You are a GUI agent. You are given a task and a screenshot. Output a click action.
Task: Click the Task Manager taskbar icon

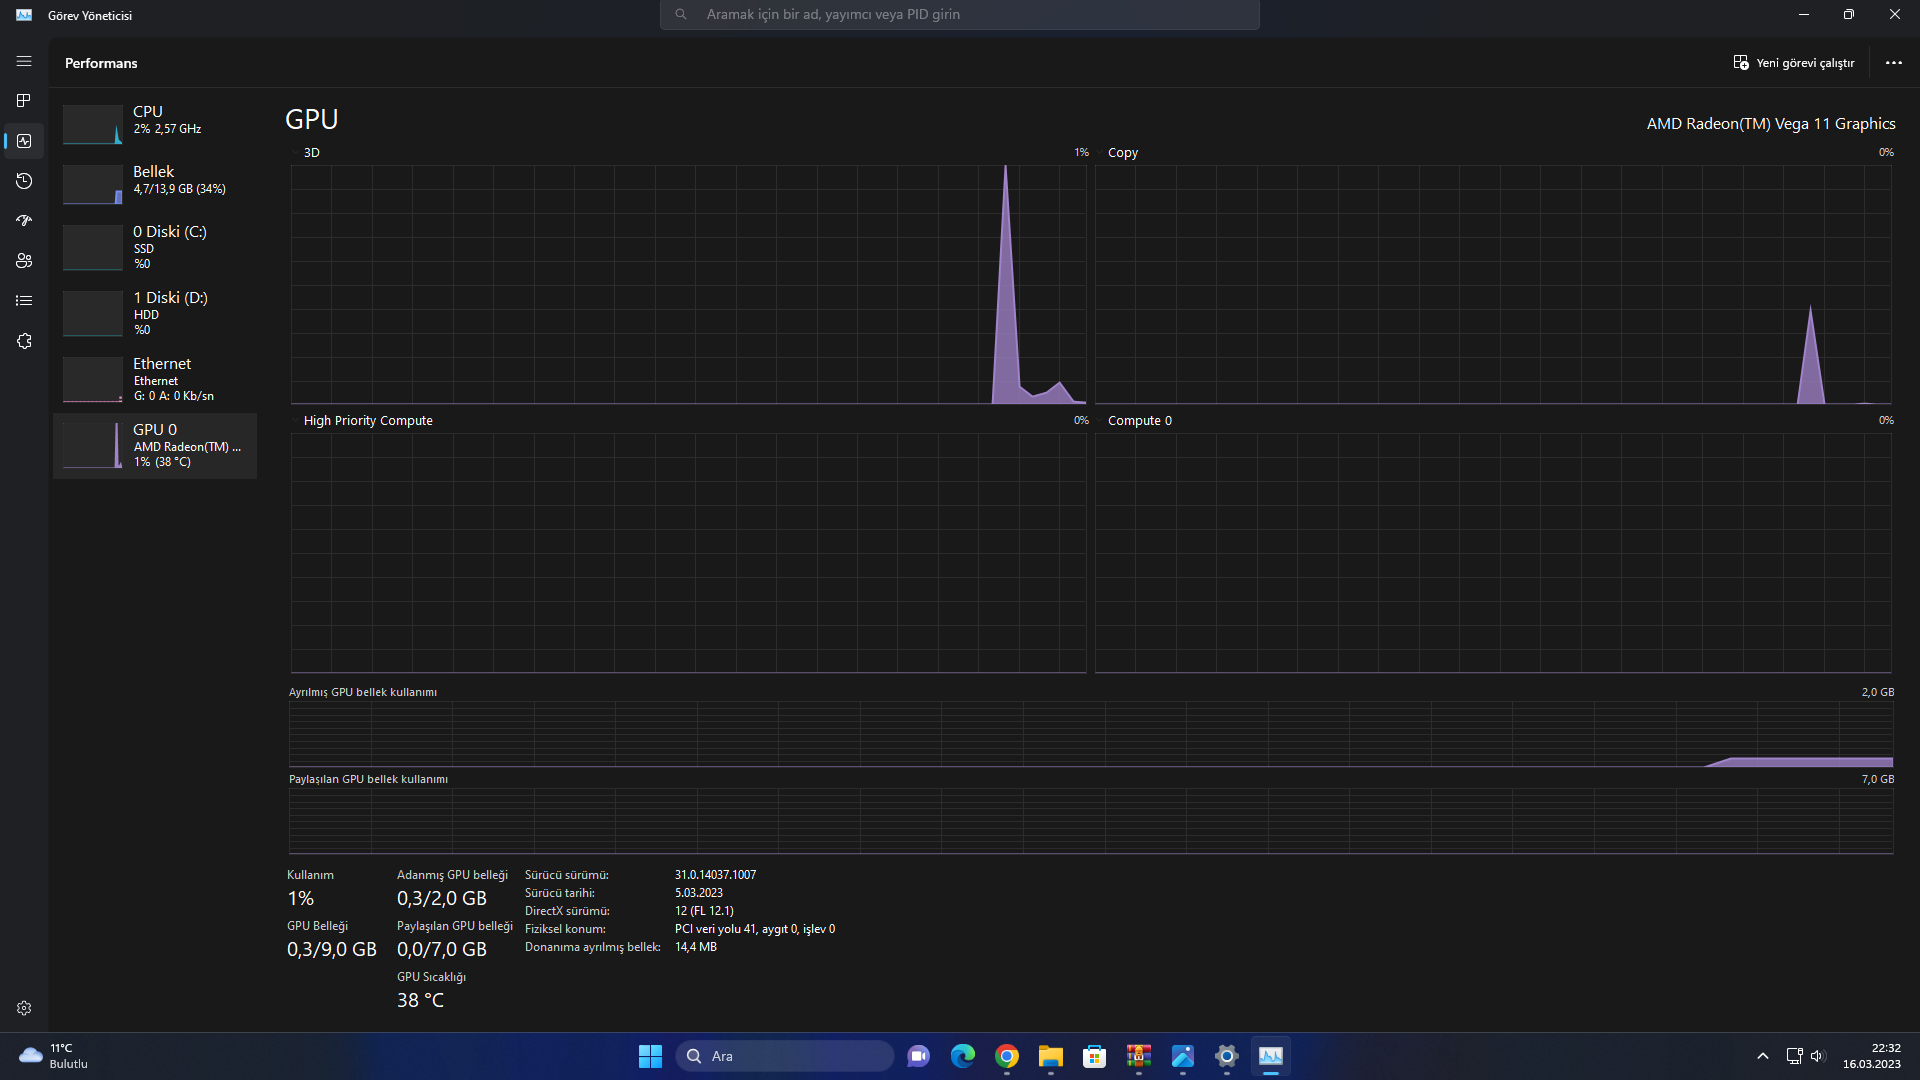coord(1271,1056)
